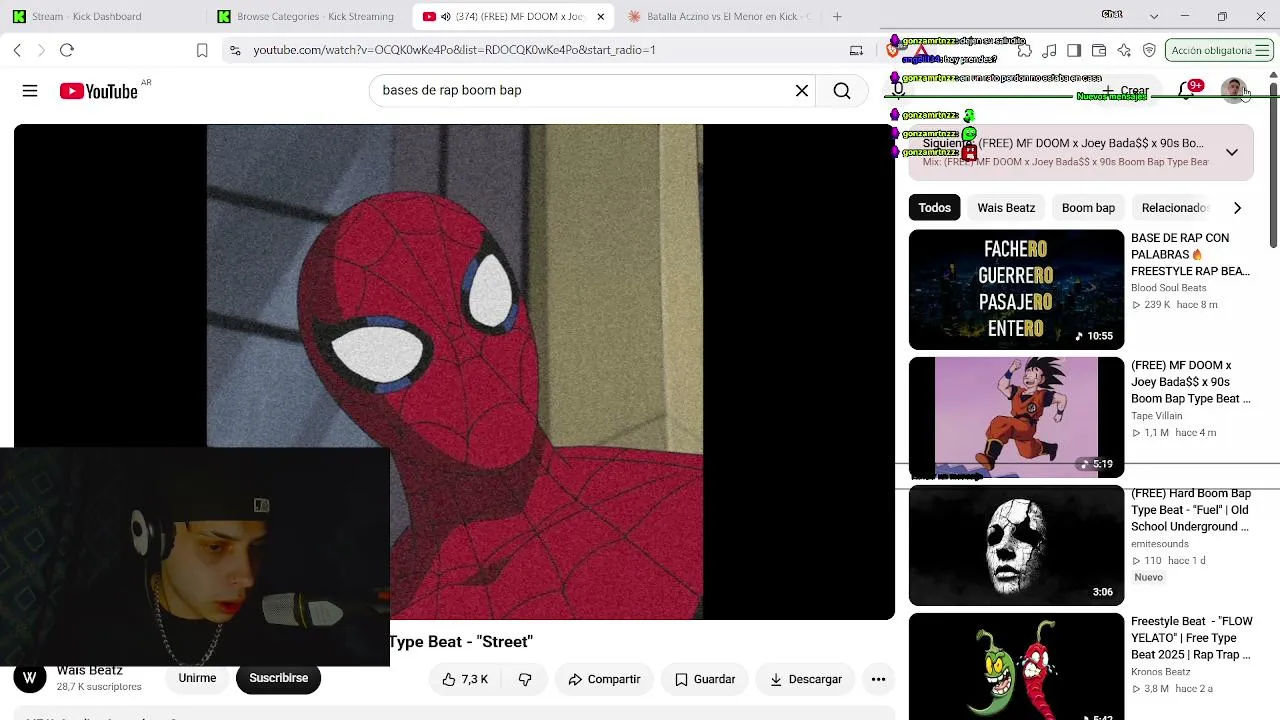Open site information icon in address bar
1280x720 pixels.
[x=235, y=50]
